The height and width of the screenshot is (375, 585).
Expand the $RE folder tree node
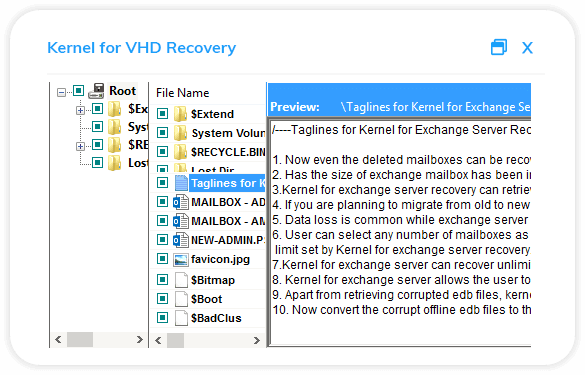coord(80,146)
